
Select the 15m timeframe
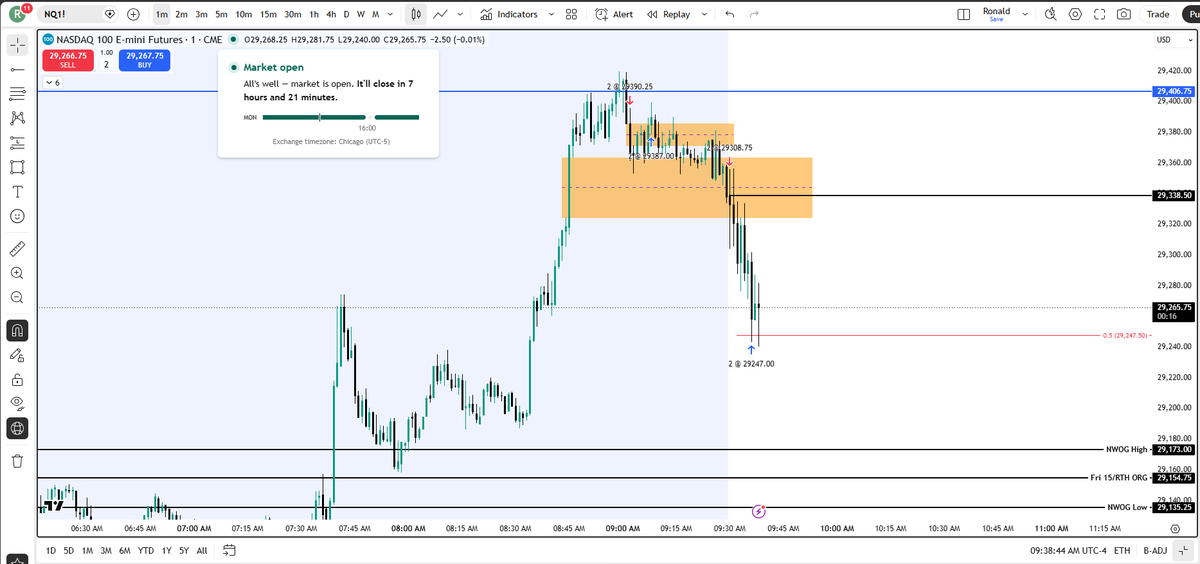coord(268,14)
